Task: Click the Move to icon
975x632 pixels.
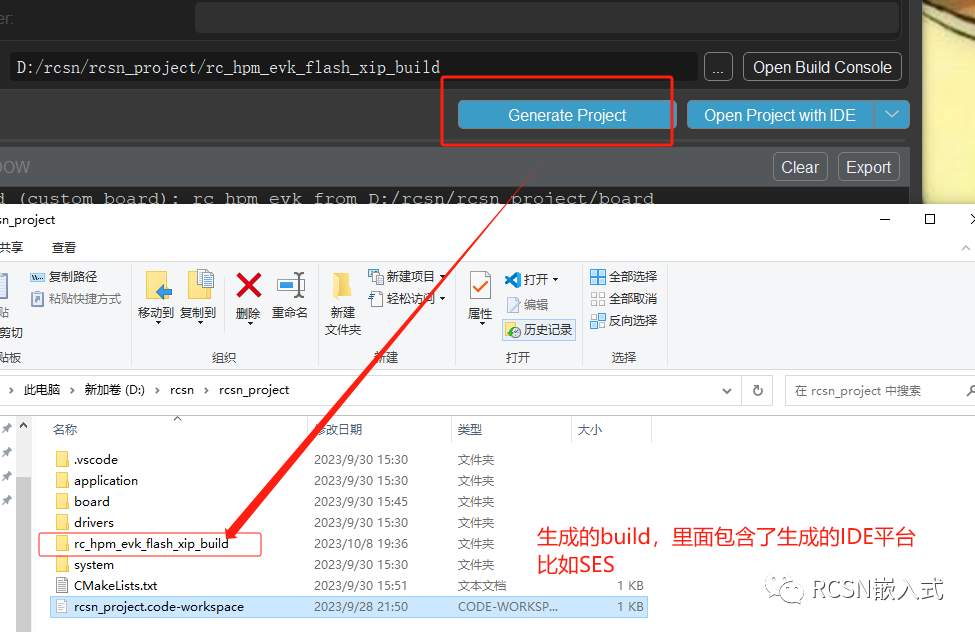Action: click(x=156, y=287)
